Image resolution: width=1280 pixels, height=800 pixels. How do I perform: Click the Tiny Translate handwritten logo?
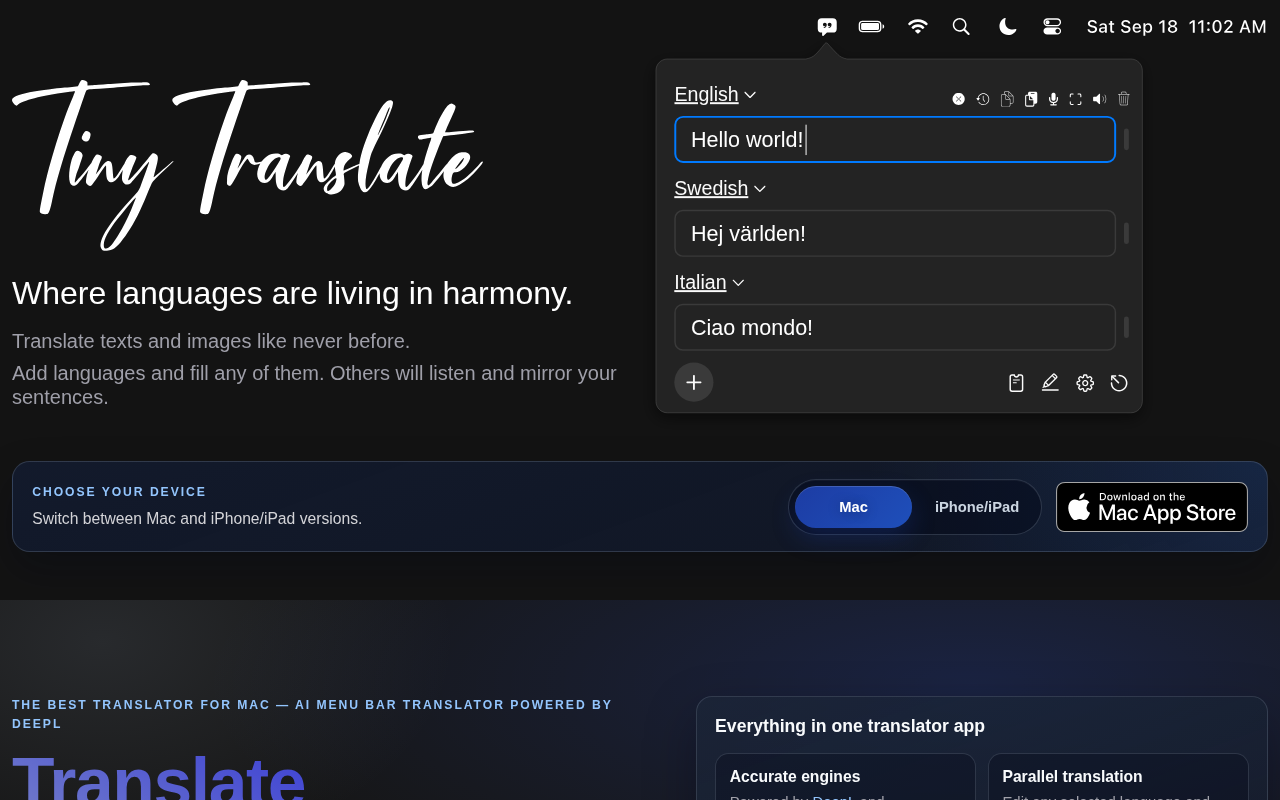tap(247, 163)
